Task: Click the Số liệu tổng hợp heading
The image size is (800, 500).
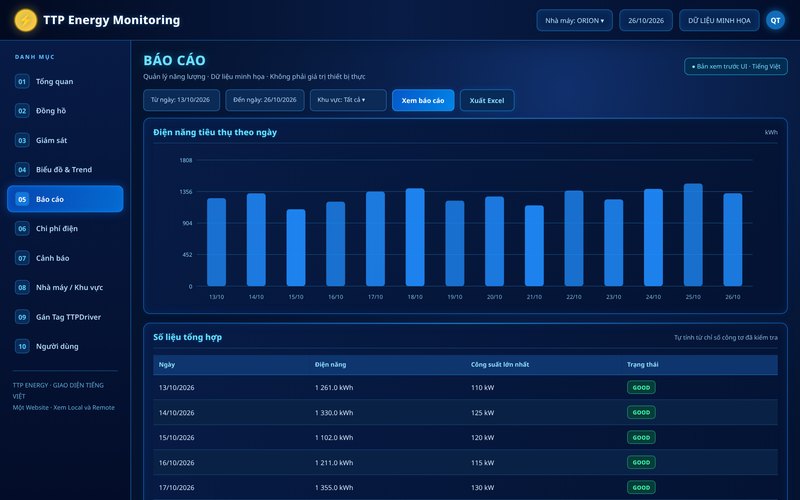Action: tap(187, 337)
